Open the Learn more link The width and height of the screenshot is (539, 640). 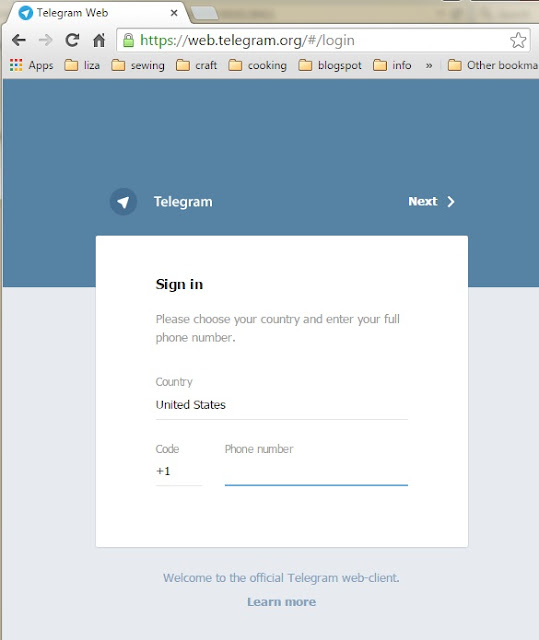(x=282, y=602)
